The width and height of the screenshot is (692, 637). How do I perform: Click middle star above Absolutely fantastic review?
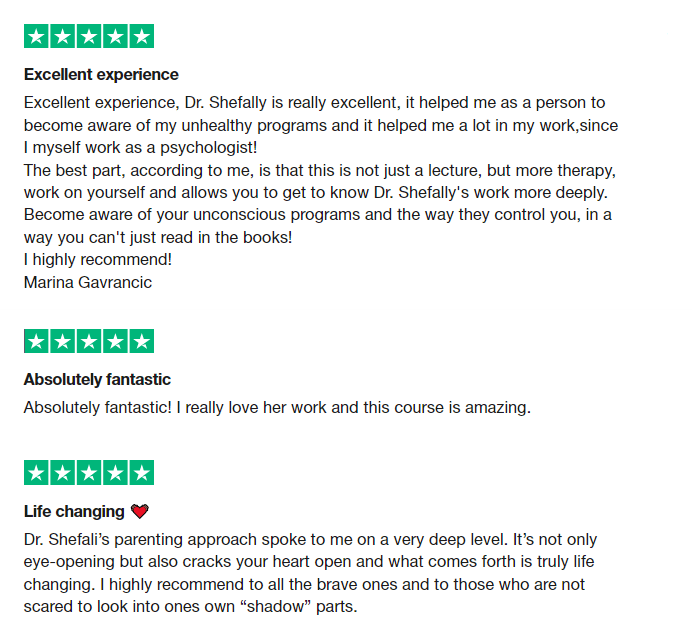[89, 341]
